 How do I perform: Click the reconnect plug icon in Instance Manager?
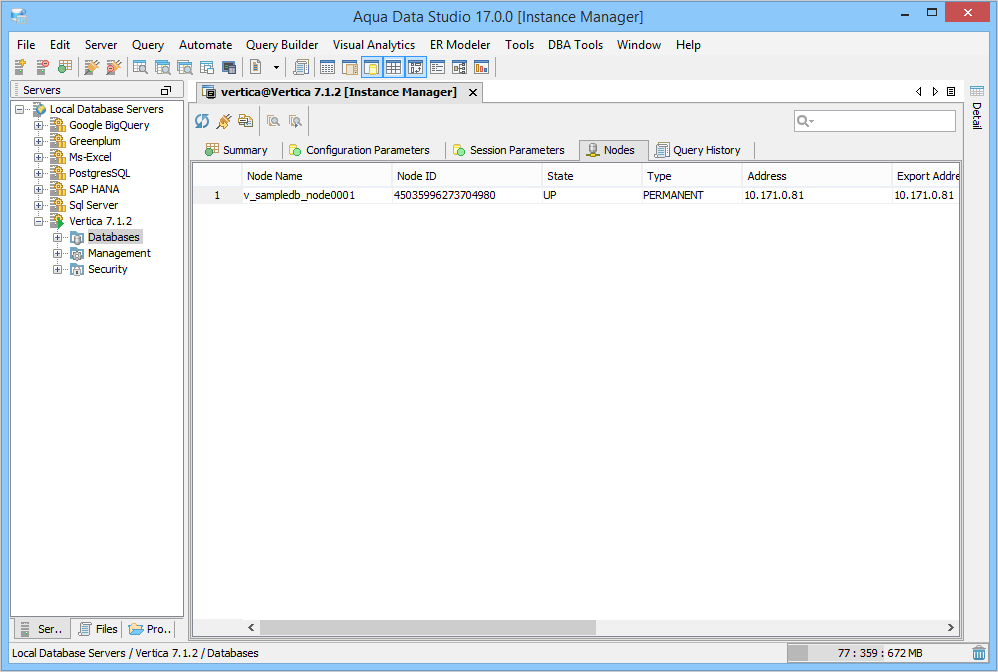[x=223, y=121]
